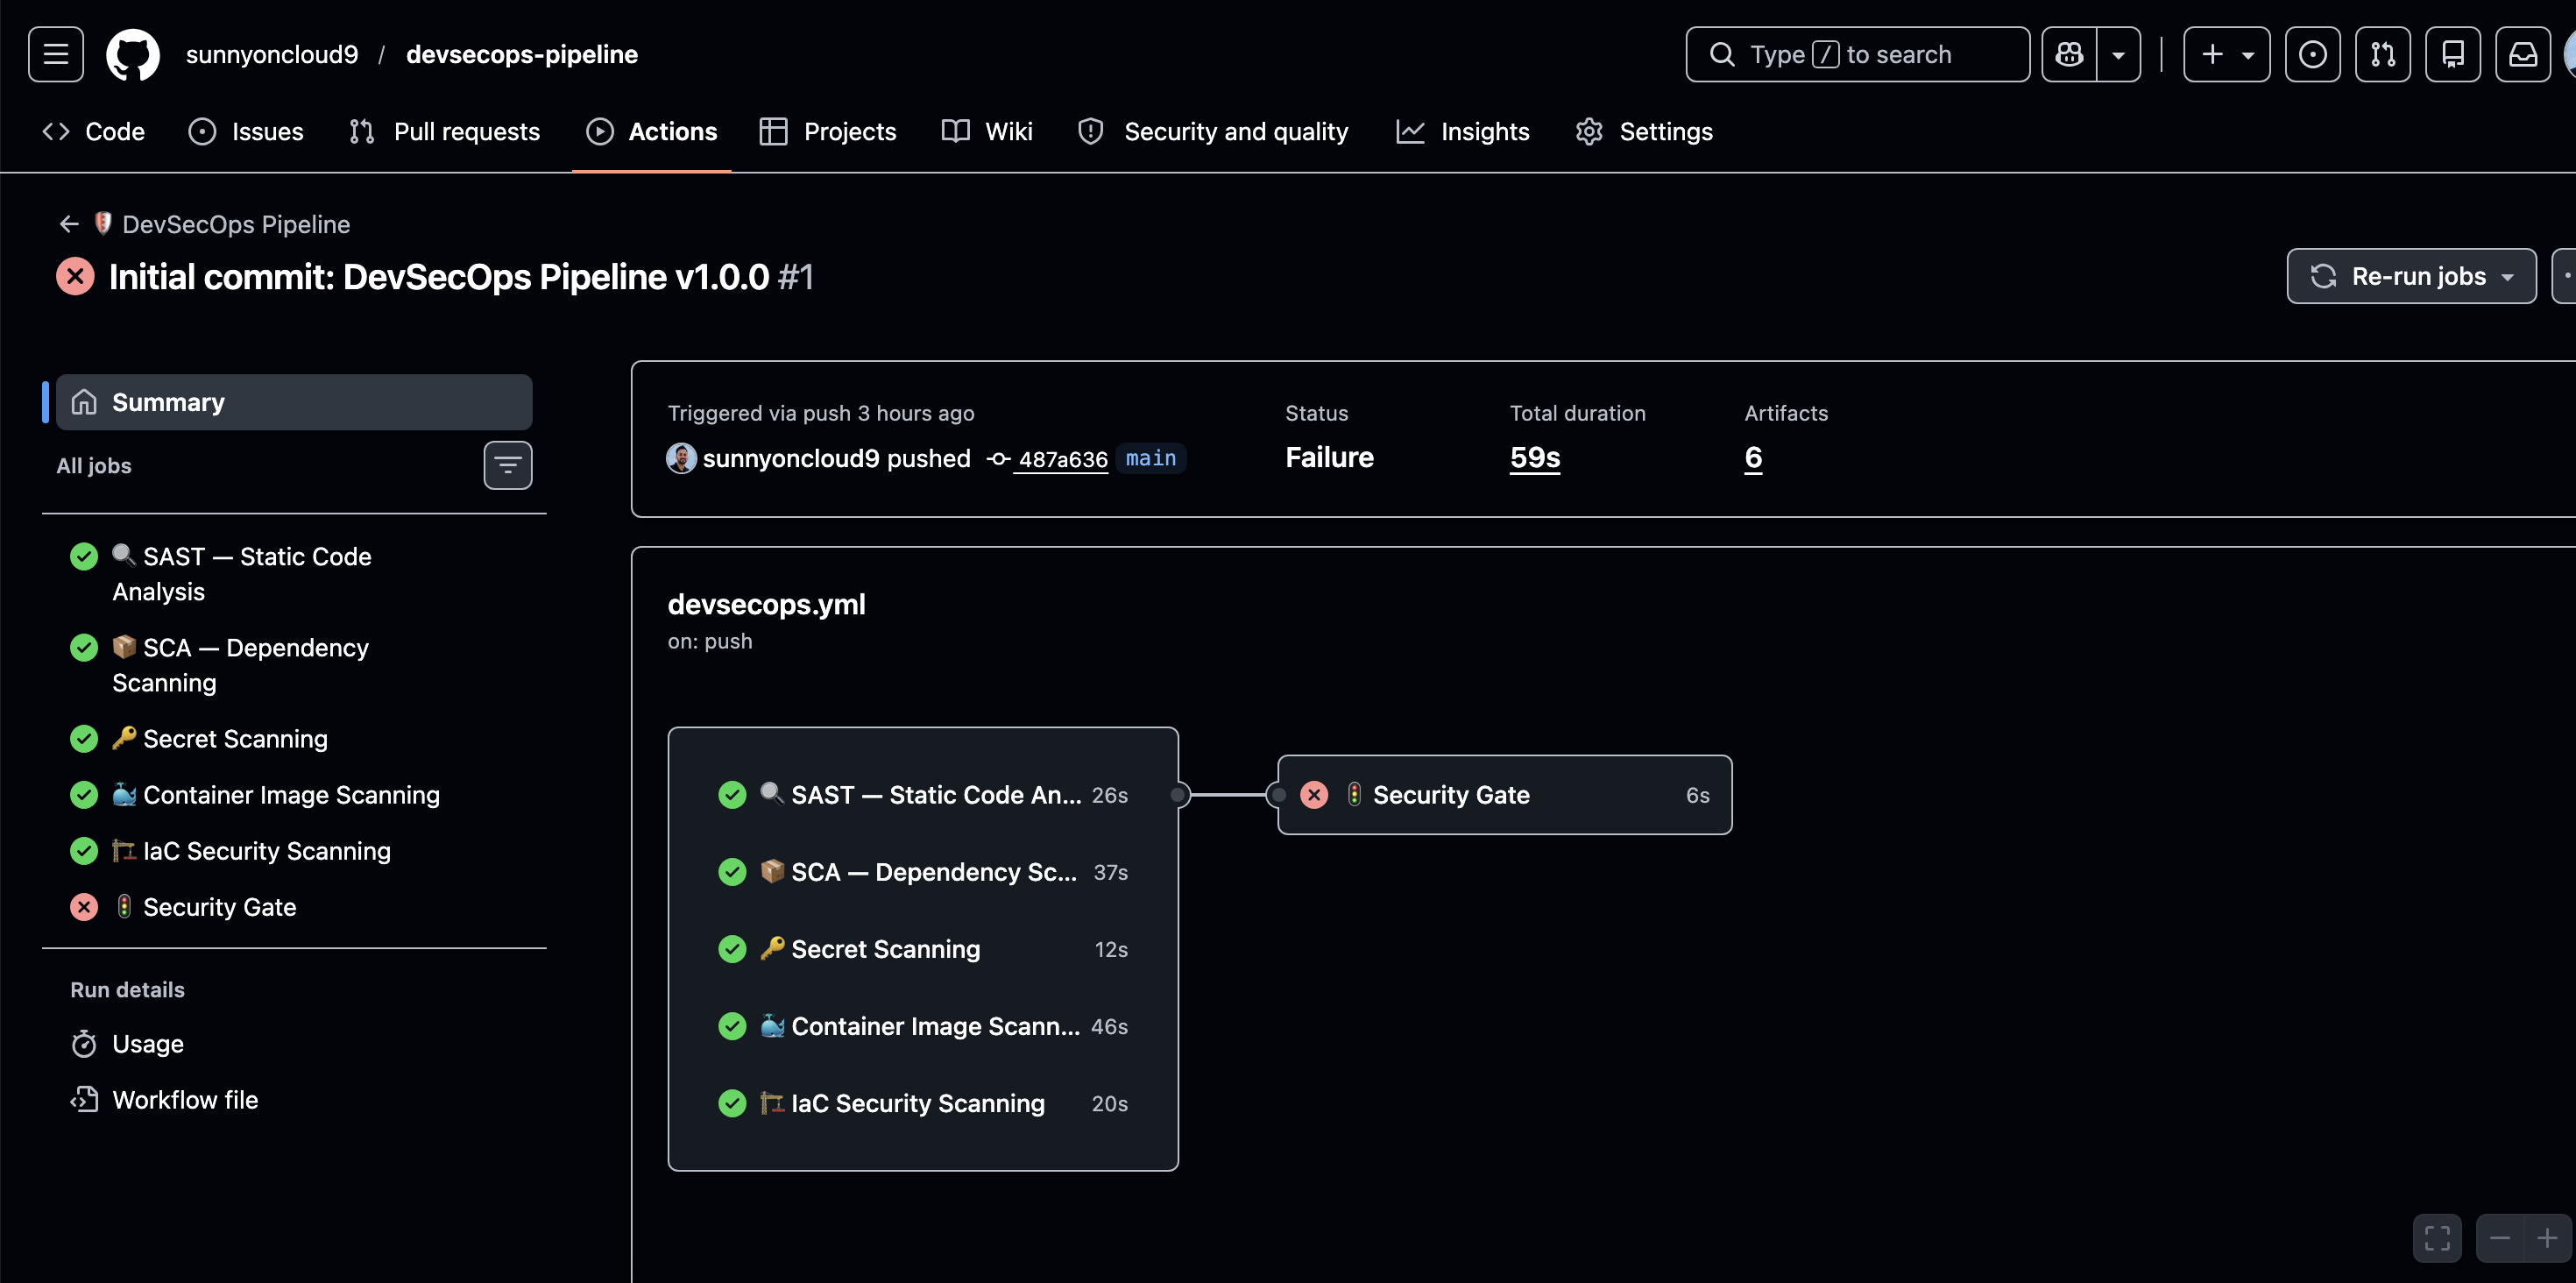Click the back arrow to workflow
2576x1283 pixels.
pos(69,224)
